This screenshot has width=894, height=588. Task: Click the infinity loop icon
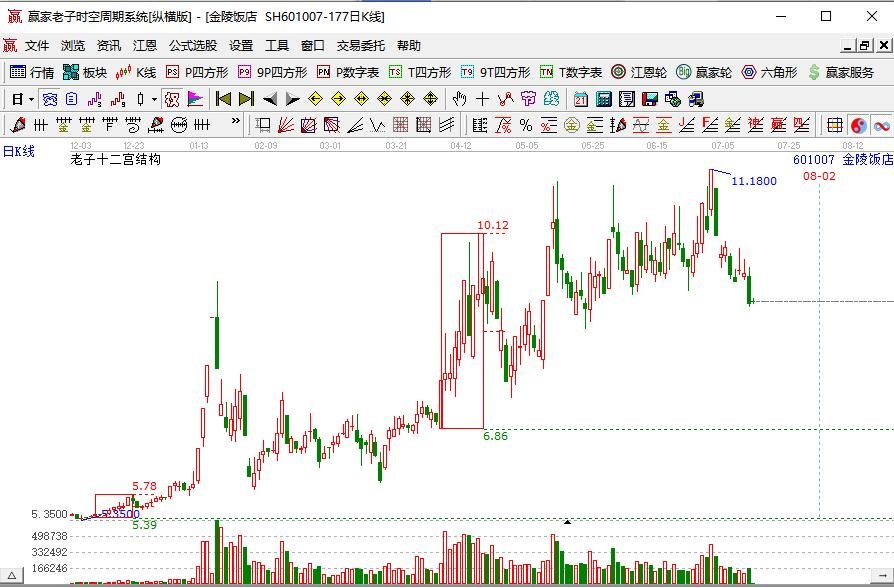click(x=881, y=124)
